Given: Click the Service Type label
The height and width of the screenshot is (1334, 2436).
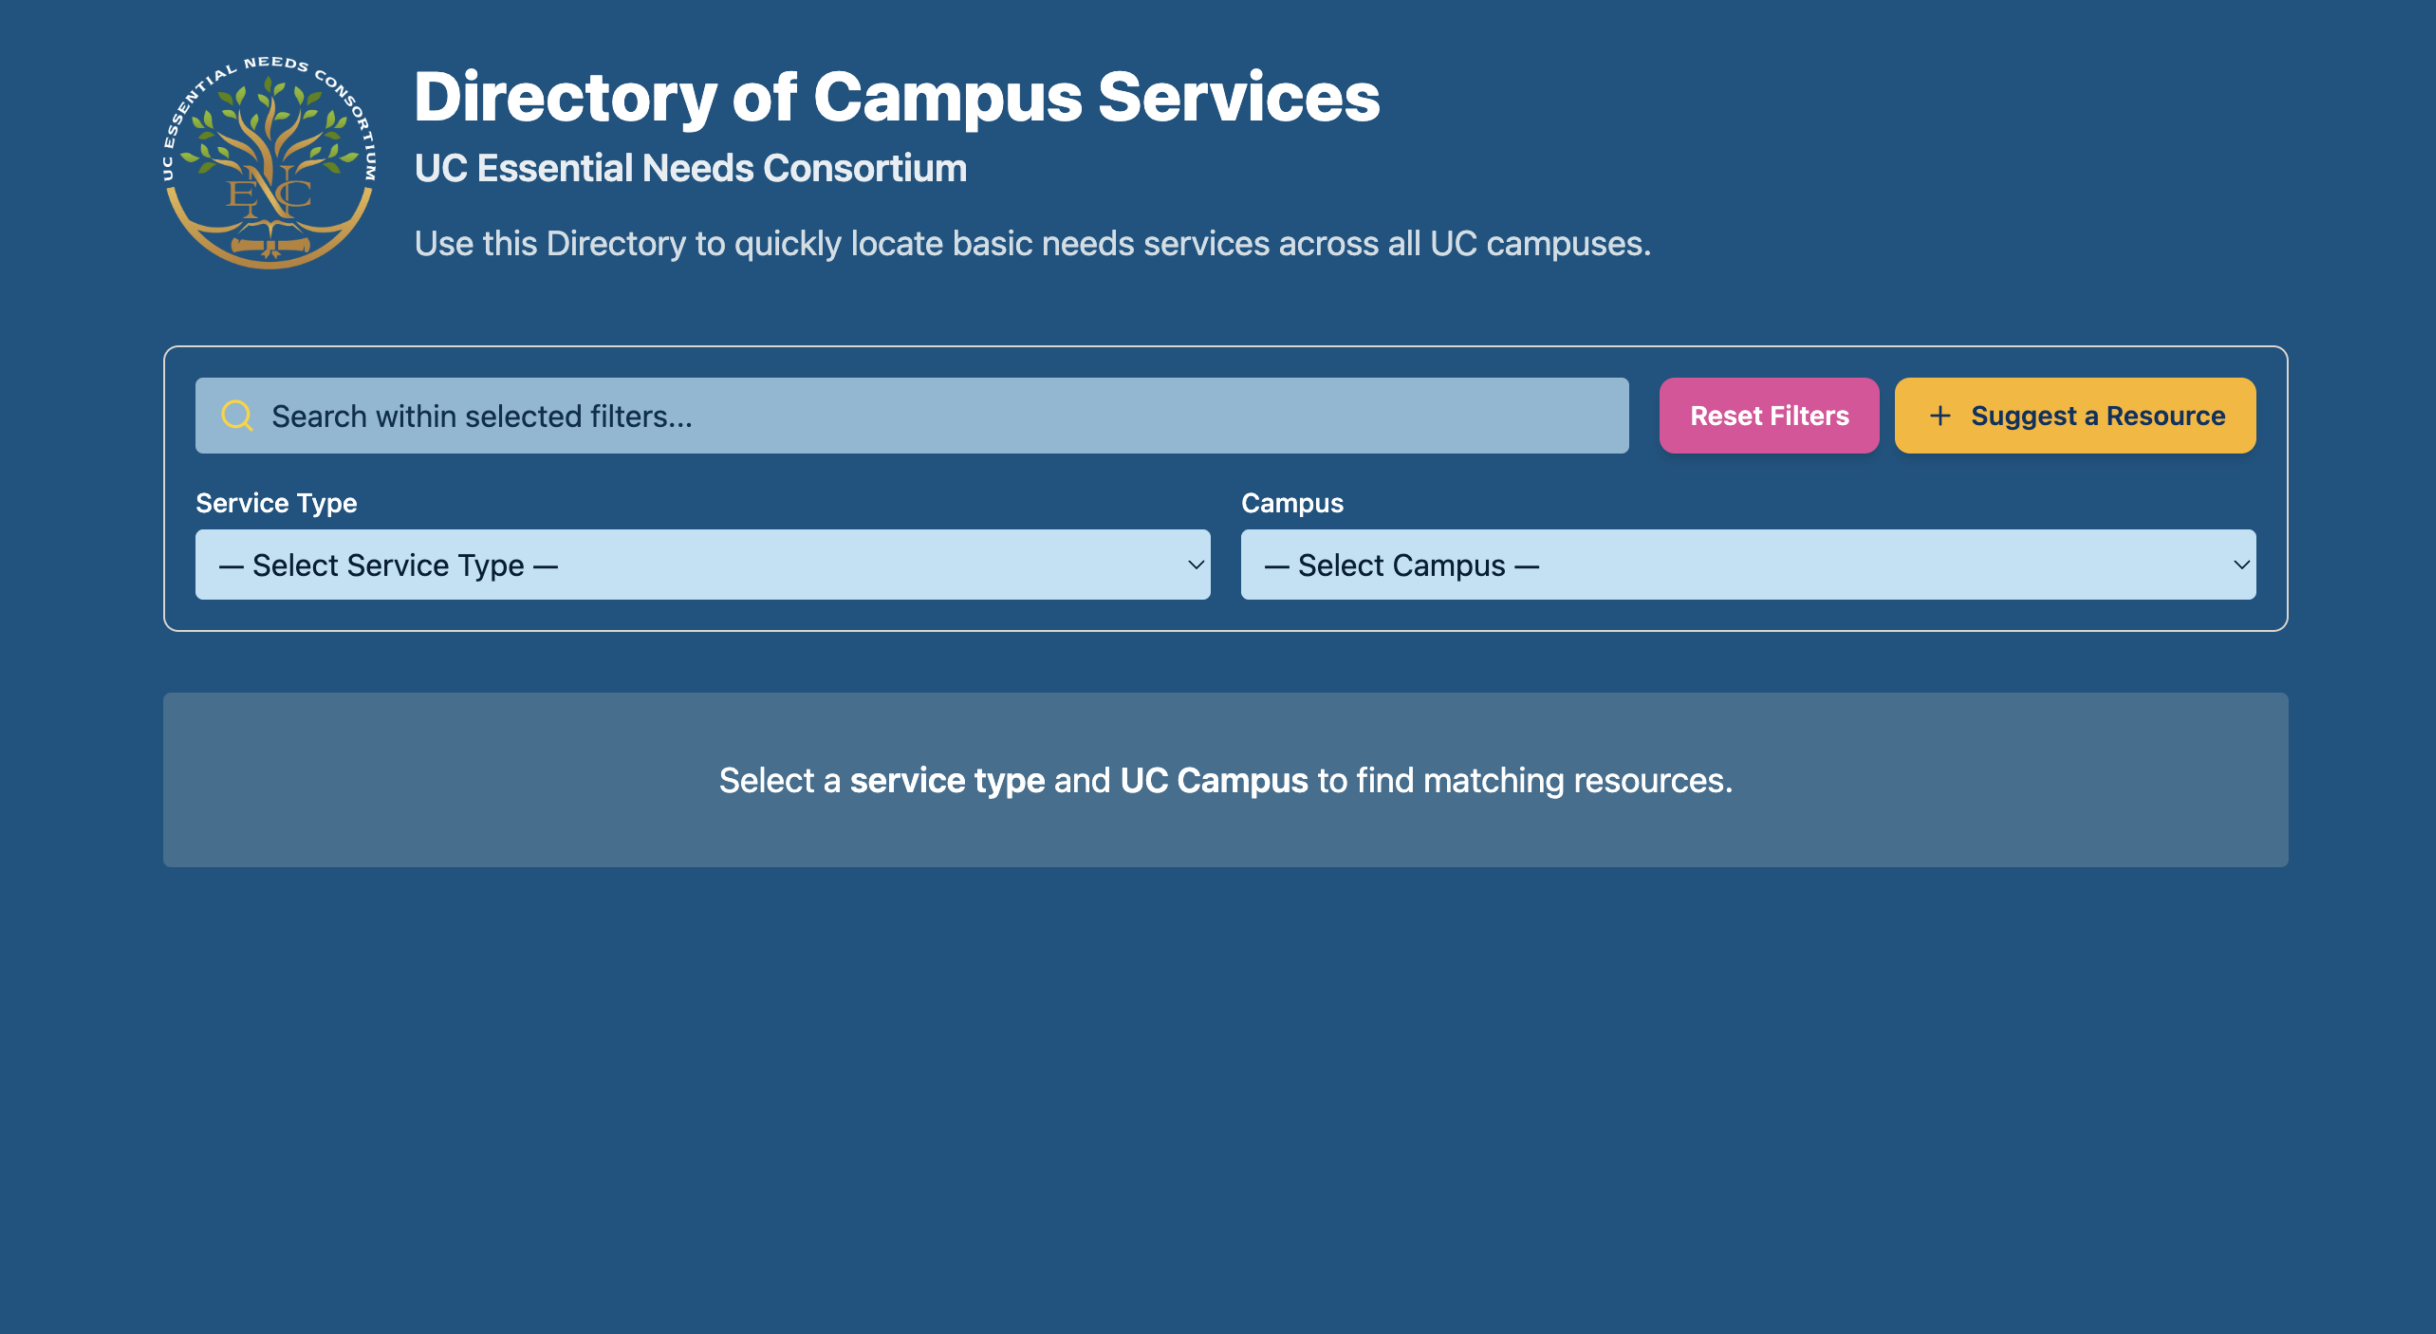Looking at the screenshot, I should pyautogui.click(x=276, y=502).
